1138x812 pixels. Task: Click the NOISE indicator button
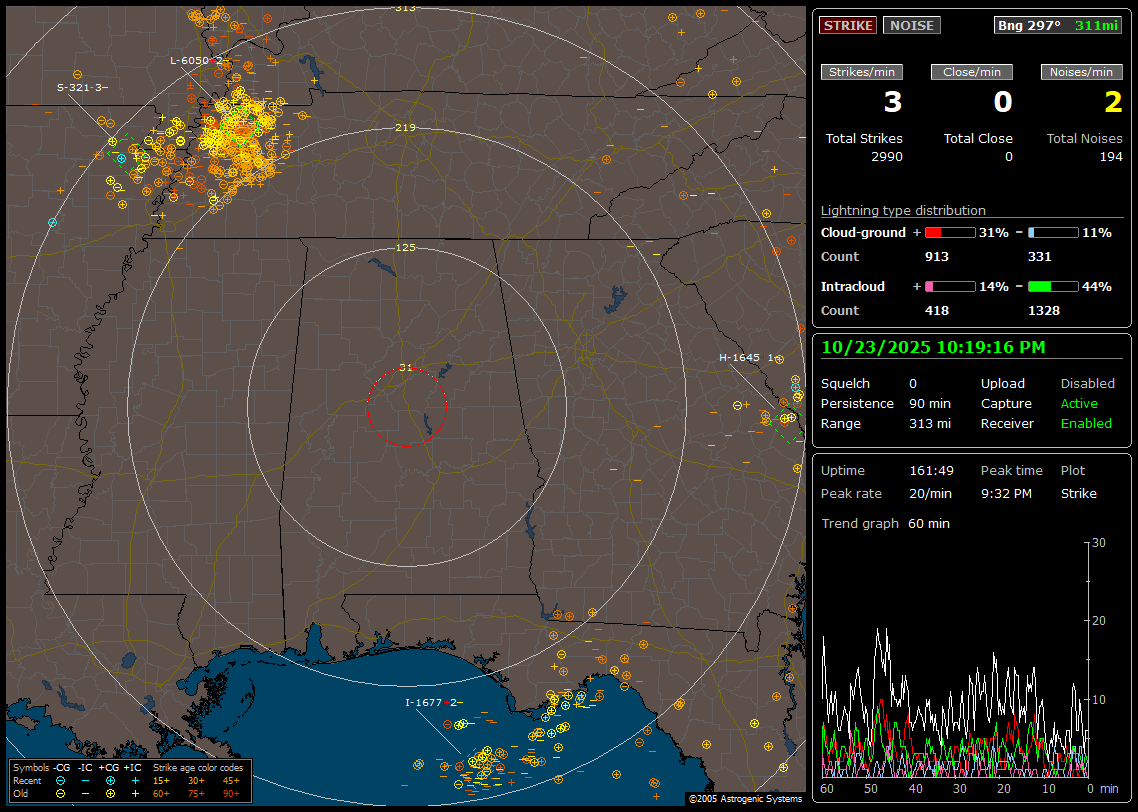coord(911,26)
